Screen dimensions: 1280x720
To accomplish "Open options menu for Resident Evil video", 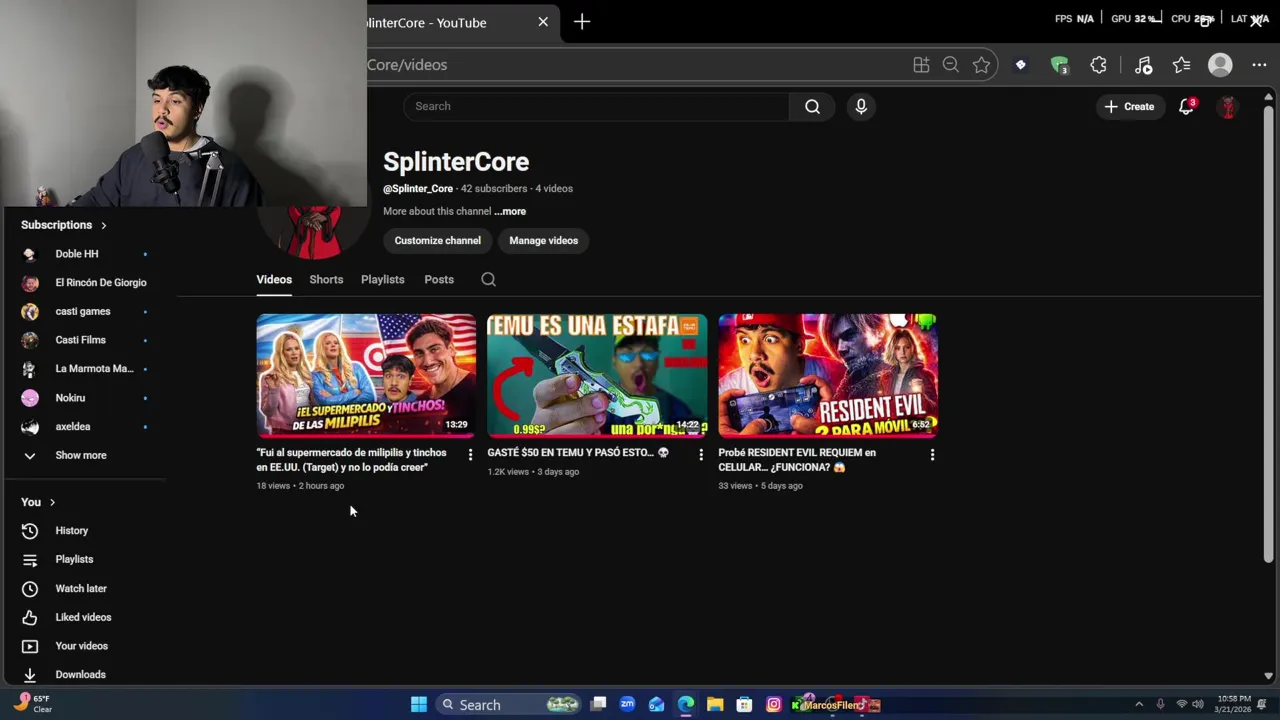I will tap(932, 454).
